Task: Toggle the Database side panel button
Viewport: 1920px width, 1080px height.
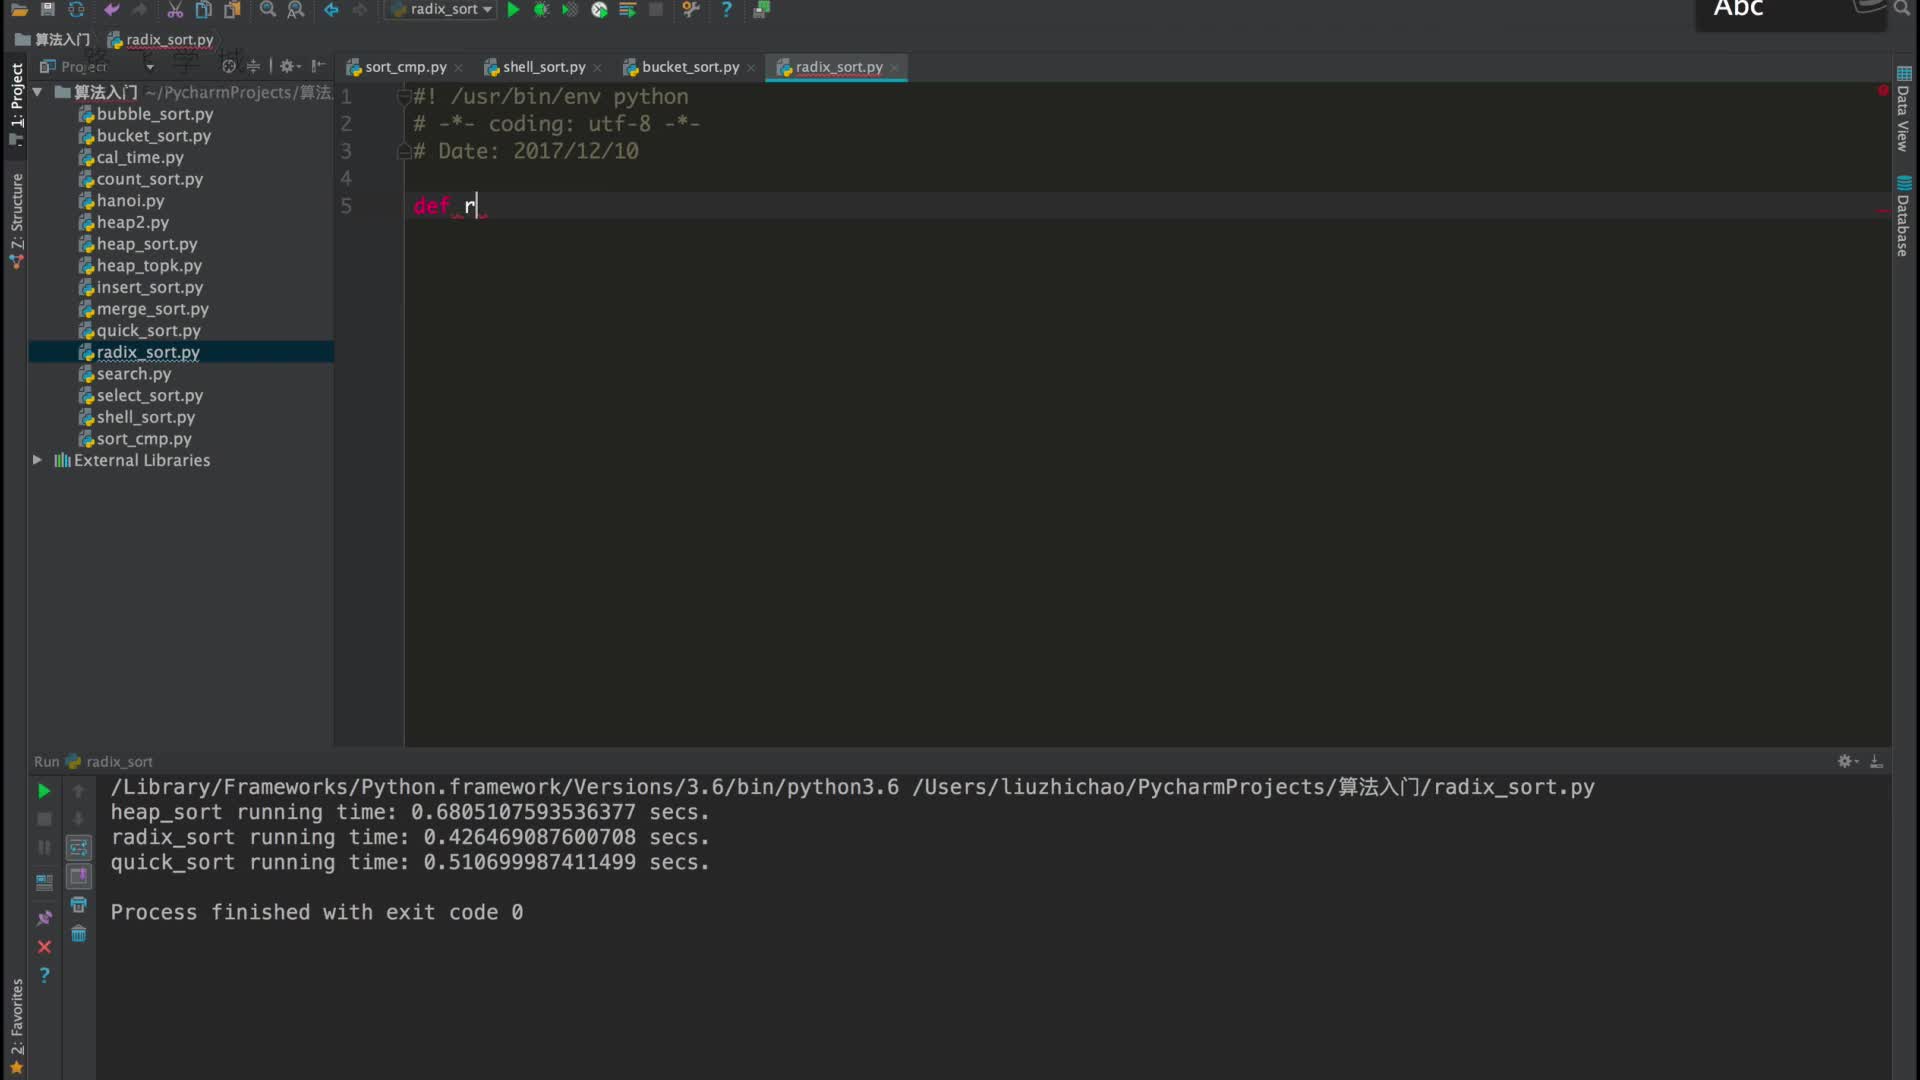Action: click(1903, 216)
